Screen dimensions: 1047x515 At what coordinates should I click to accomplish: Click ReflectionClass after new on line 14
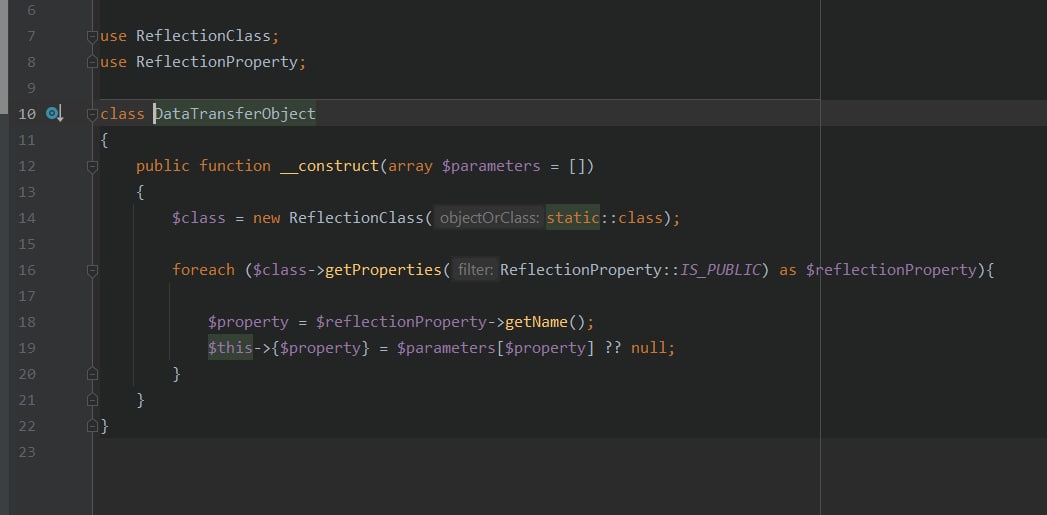[356, 218]
